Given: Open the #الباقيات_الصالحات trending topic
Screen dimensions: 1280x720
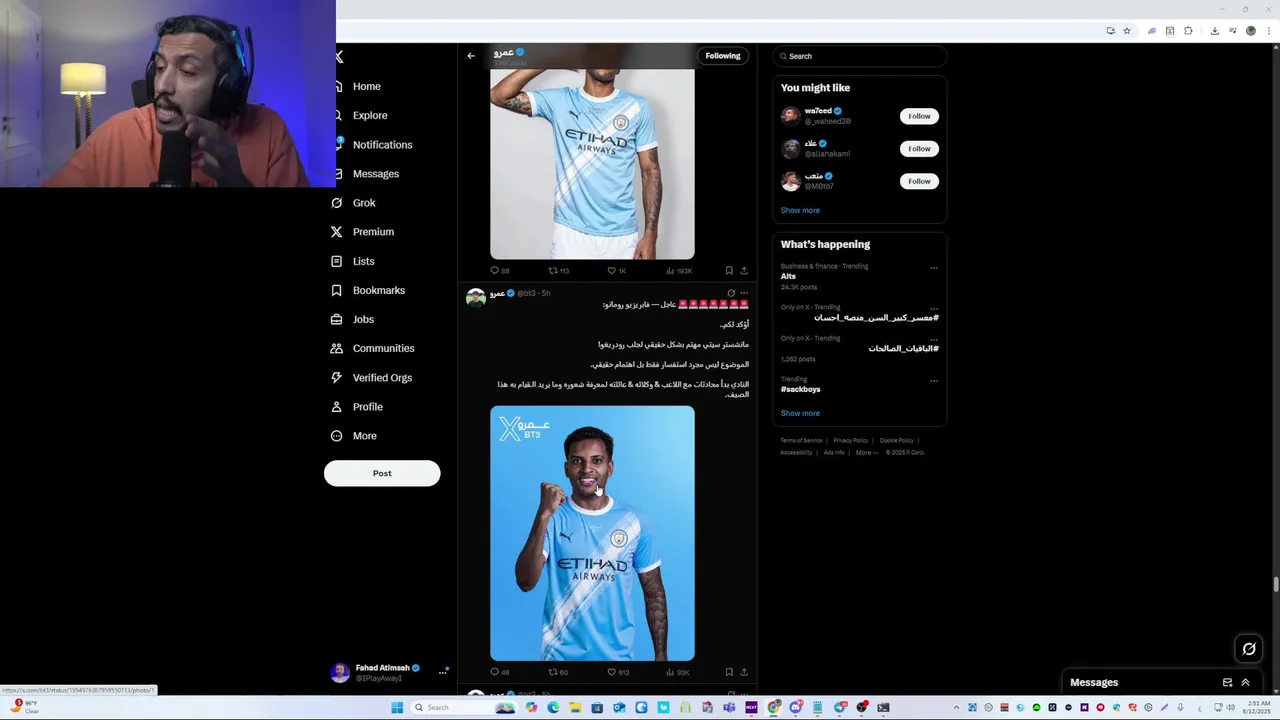Looking at the screenshot, I should pyautogui.click(x=904, y=348).
